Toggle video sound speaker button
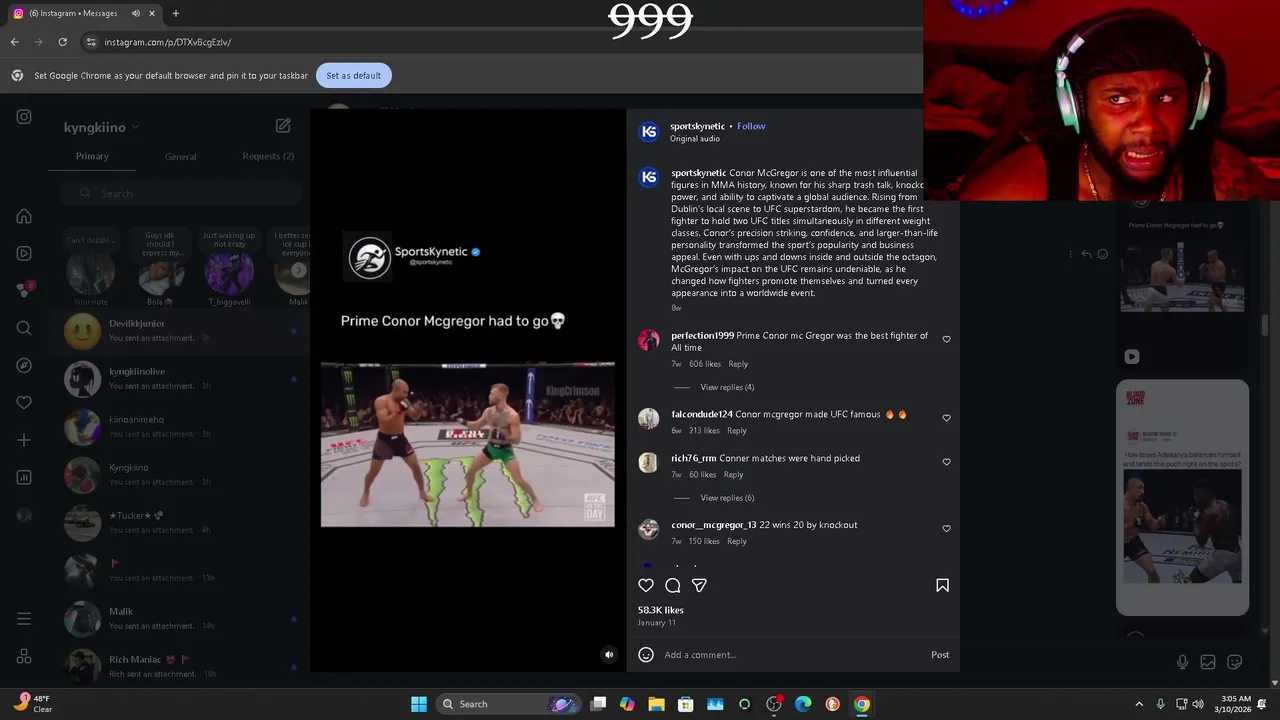Screen dimensions: 1280x720 (609, 655)
